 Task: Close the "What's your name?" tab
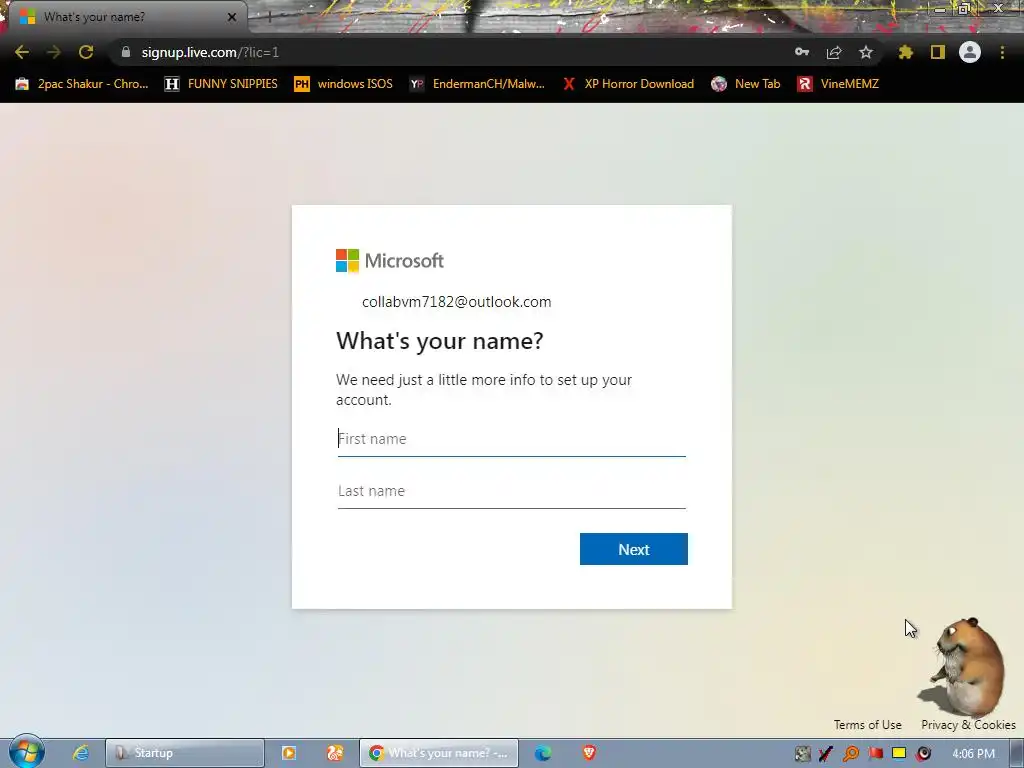point(232,17)
